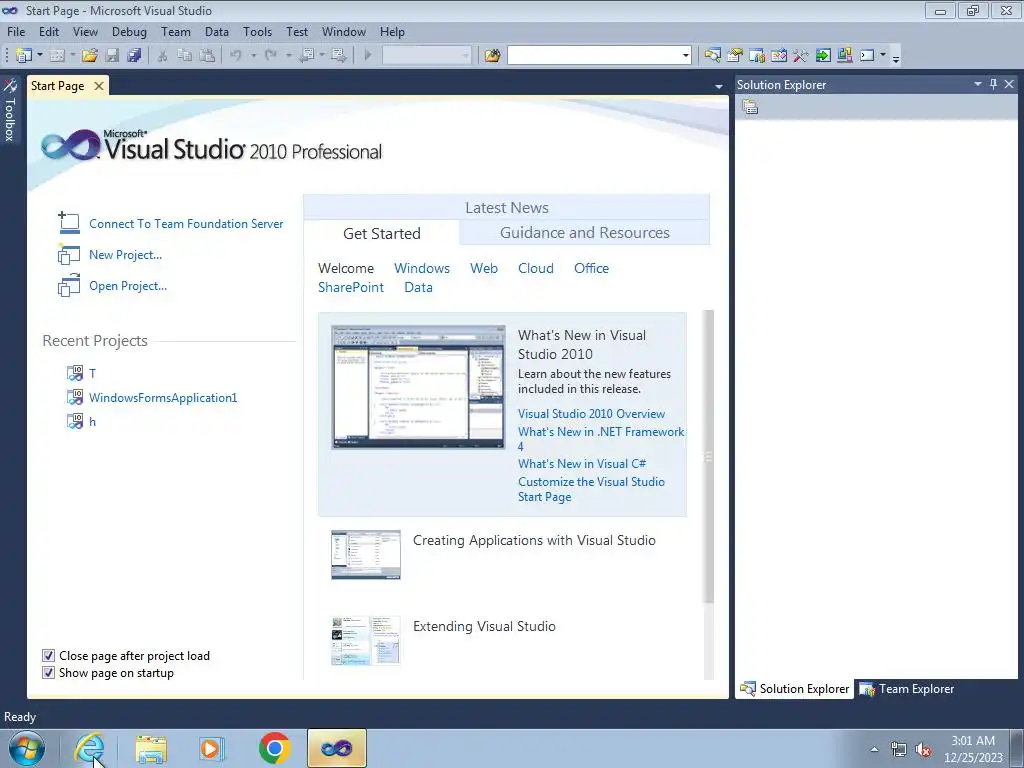The height and width of the screenshot is (768, 1024).
Task: Switch to the Latest News tab
Action: pyautogui.click(x=507, y=208)
